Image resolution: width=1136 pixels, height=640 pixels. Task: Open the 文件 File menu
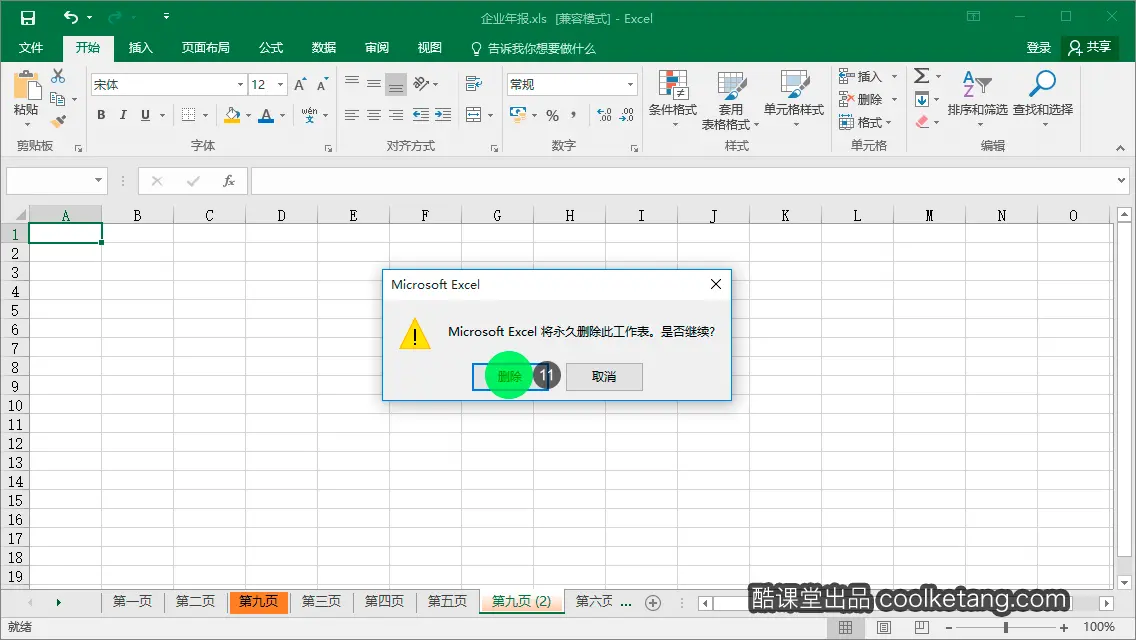pyautogui.click(x=31, y=48)
